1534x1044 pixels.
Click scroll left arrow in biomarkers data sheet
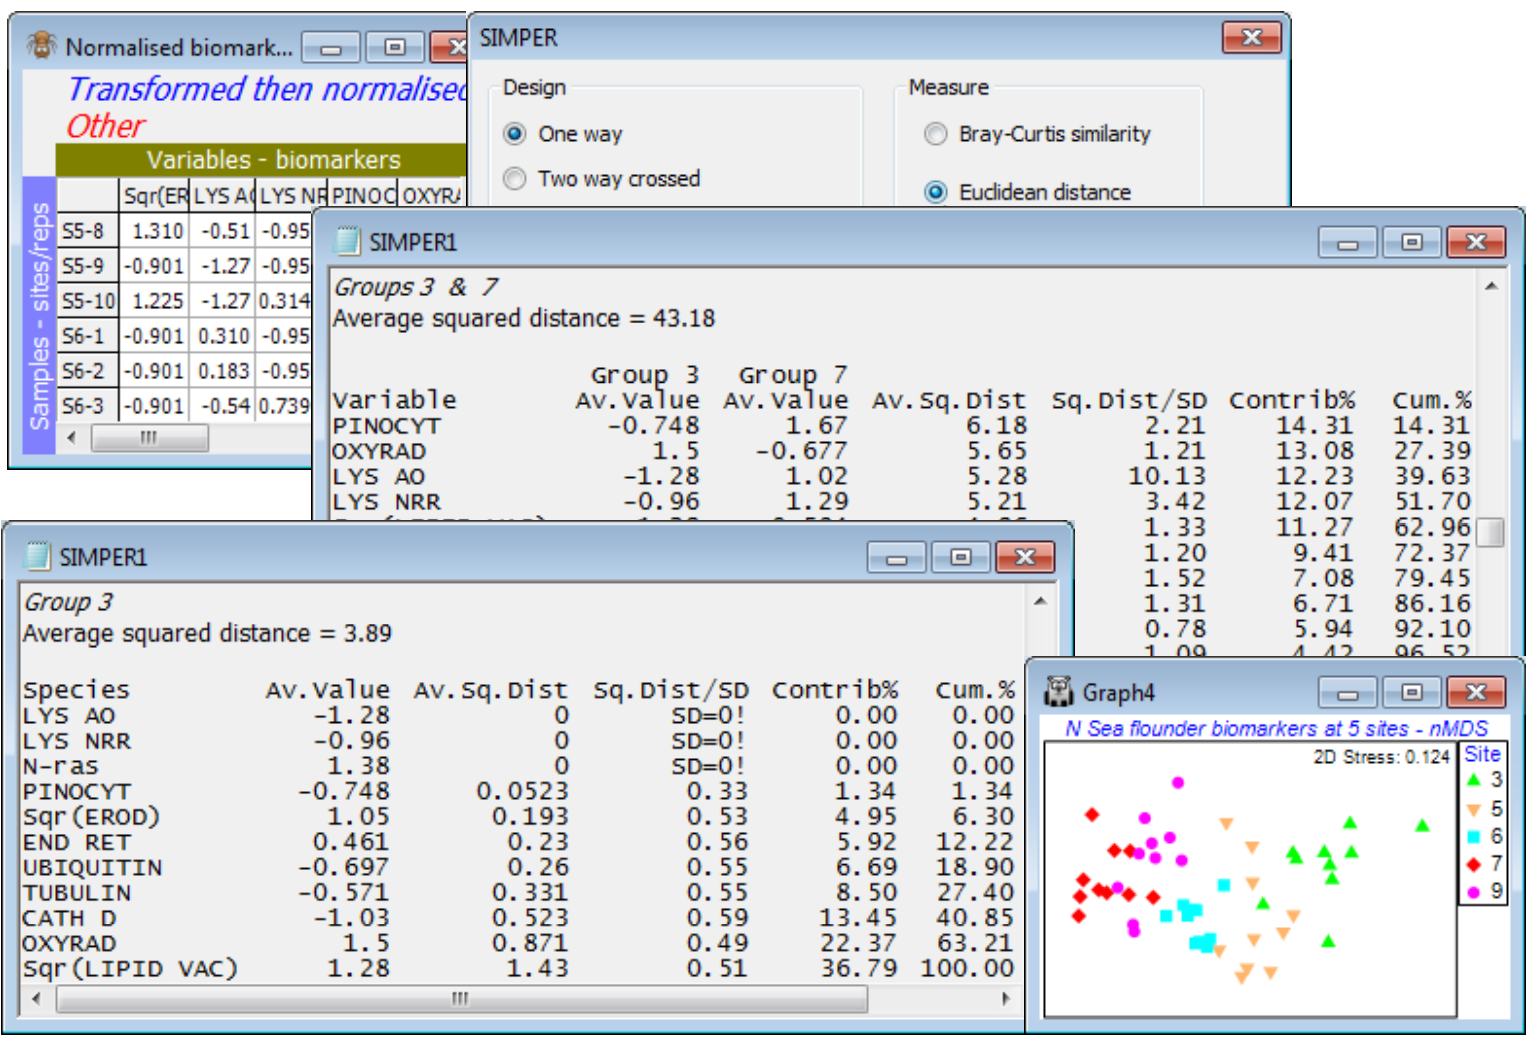pyautogui.click(x=71, y=437)
